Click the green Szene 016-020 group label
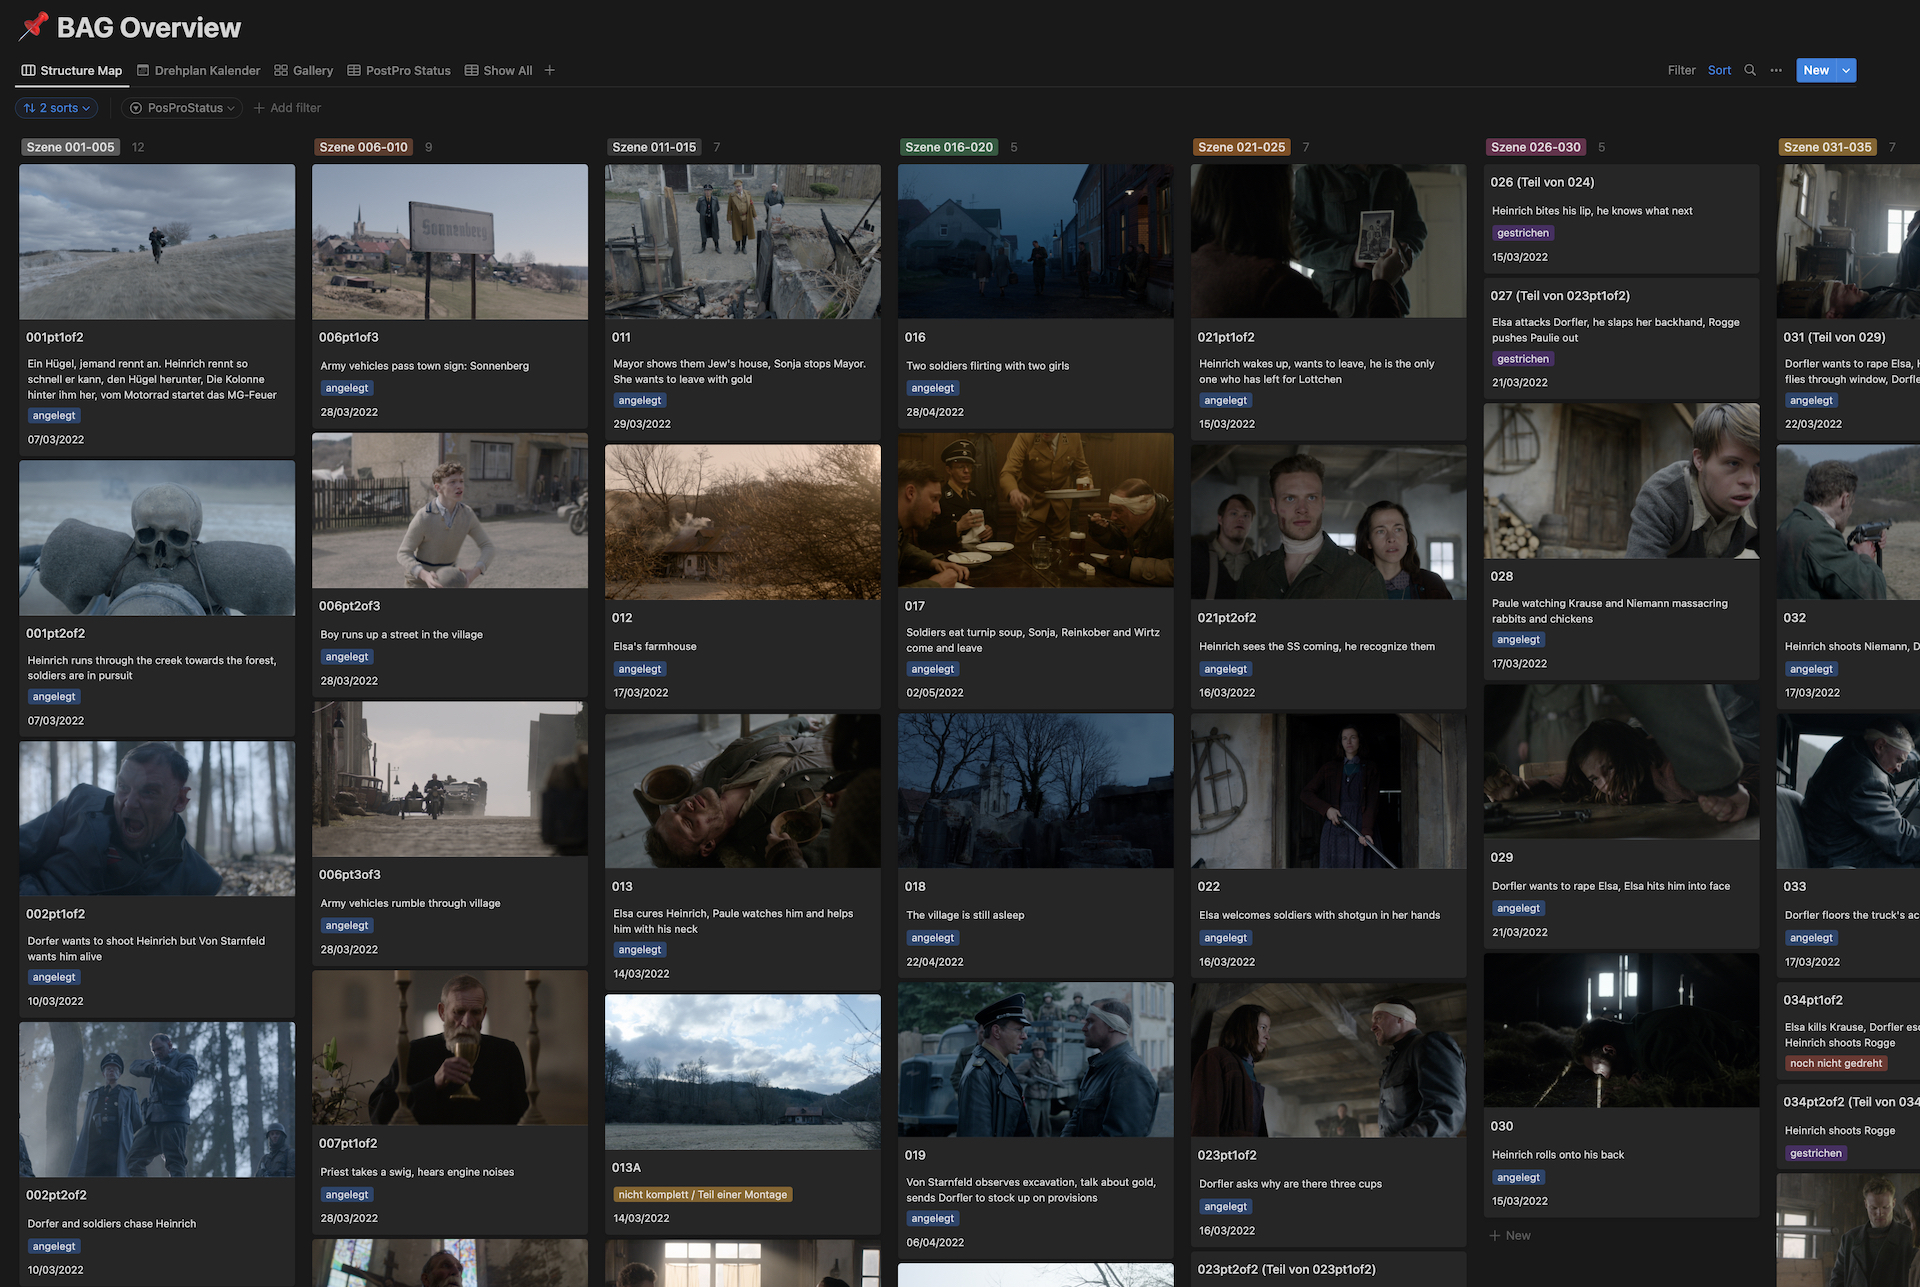The width and height of the screenshot is (1920, 1287). 948,147
